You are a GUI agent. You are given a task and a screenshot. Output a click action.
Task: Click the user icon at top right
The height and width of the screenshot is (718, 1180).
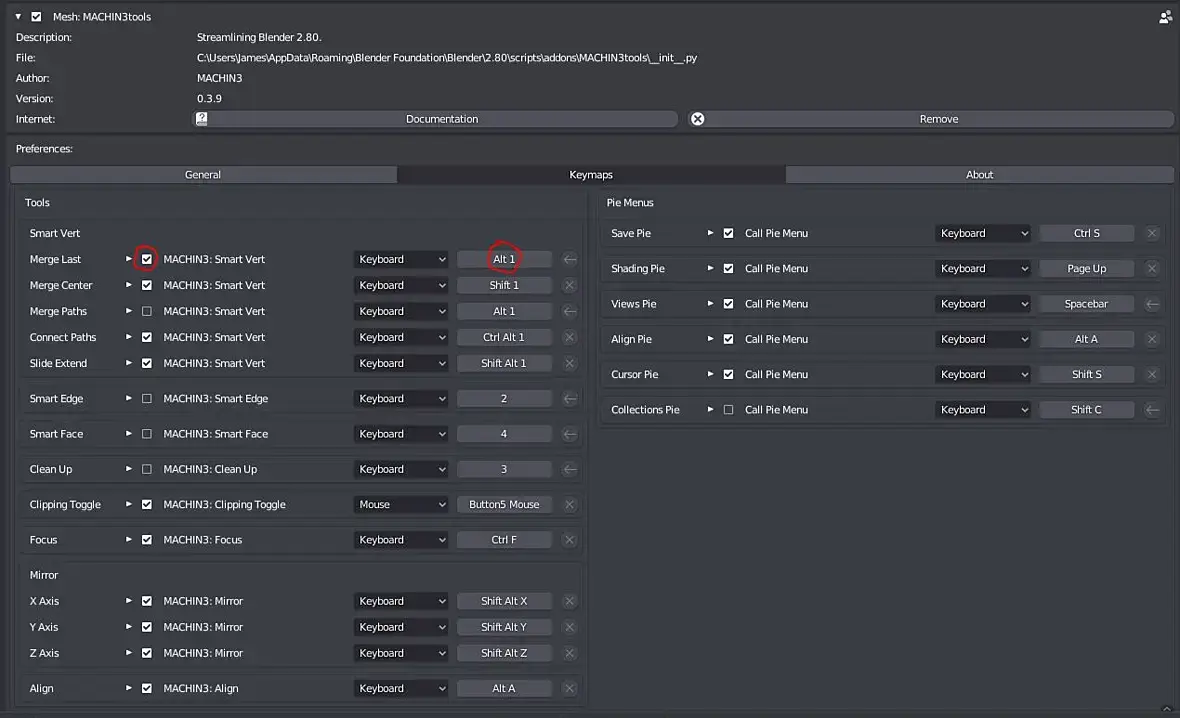pyautogui.click(x=1165, y=17)
